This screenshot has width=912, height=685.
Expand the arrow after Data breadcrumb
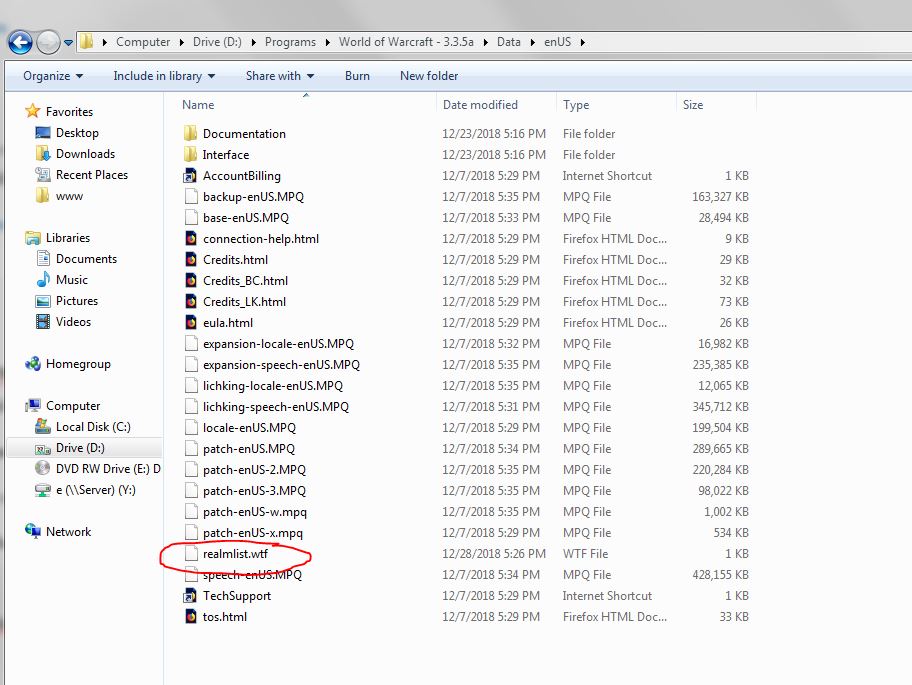pyautogui.click(x=532, y=42)
